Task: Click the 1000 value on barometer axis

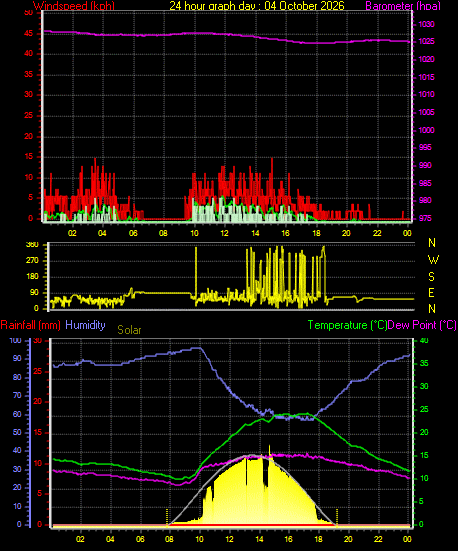Action: click(x=426, y=130)
